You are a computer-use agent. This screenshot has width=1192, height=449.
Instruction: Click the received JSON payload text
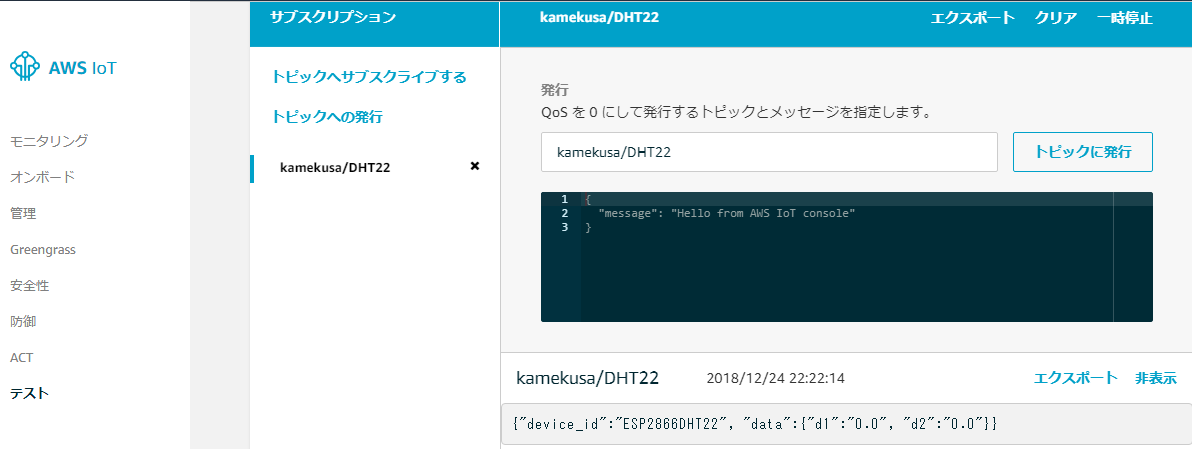[756, 423]
